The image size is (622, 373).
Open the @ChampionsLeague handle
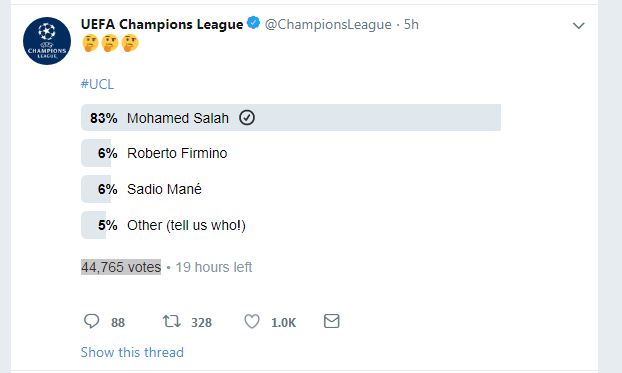point(328,25)
